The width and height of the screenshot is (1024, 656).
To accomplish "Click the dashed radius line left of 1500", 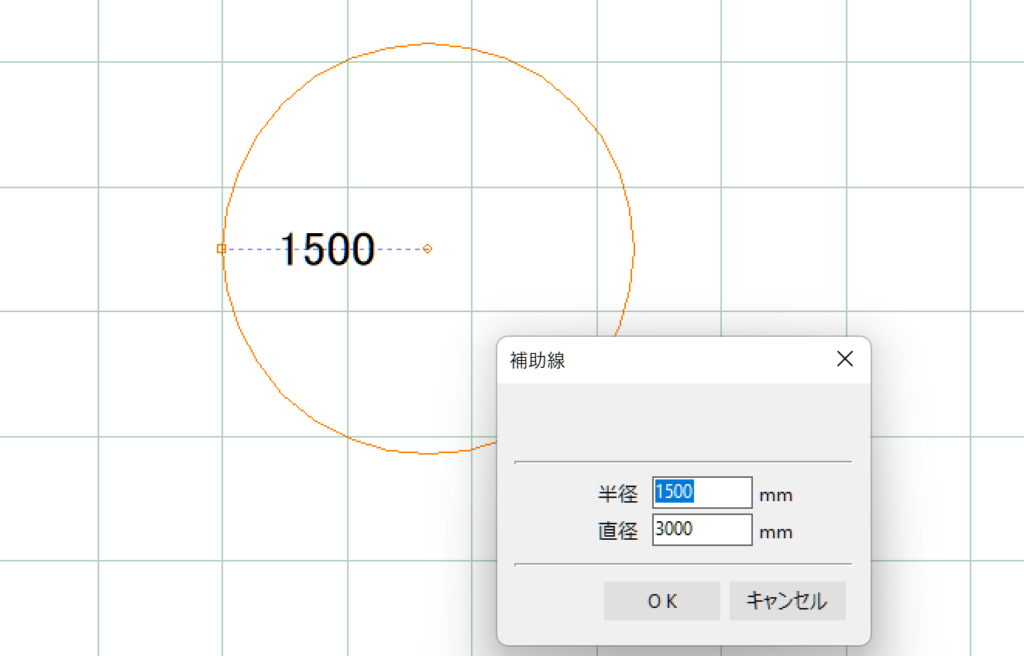I will click(x=252, y=248).
